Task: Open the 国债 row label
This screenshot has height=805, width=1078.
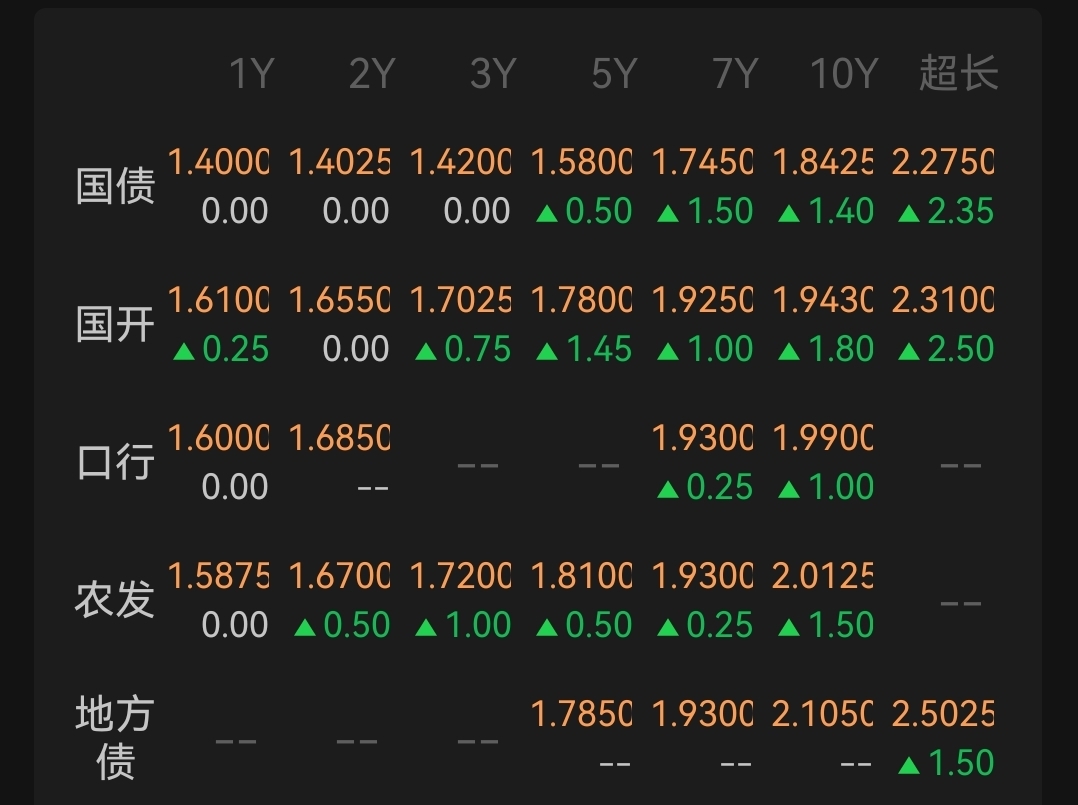Action: click(x=115, y=186)
